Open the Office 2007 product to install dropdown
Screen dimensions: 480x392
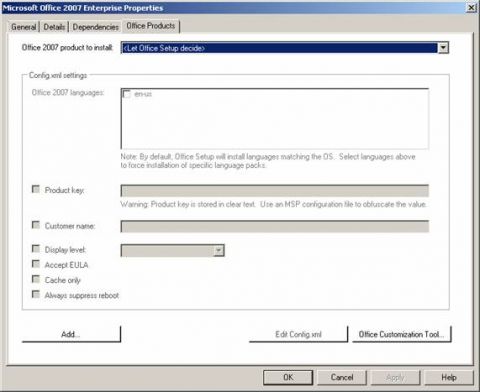285,48
